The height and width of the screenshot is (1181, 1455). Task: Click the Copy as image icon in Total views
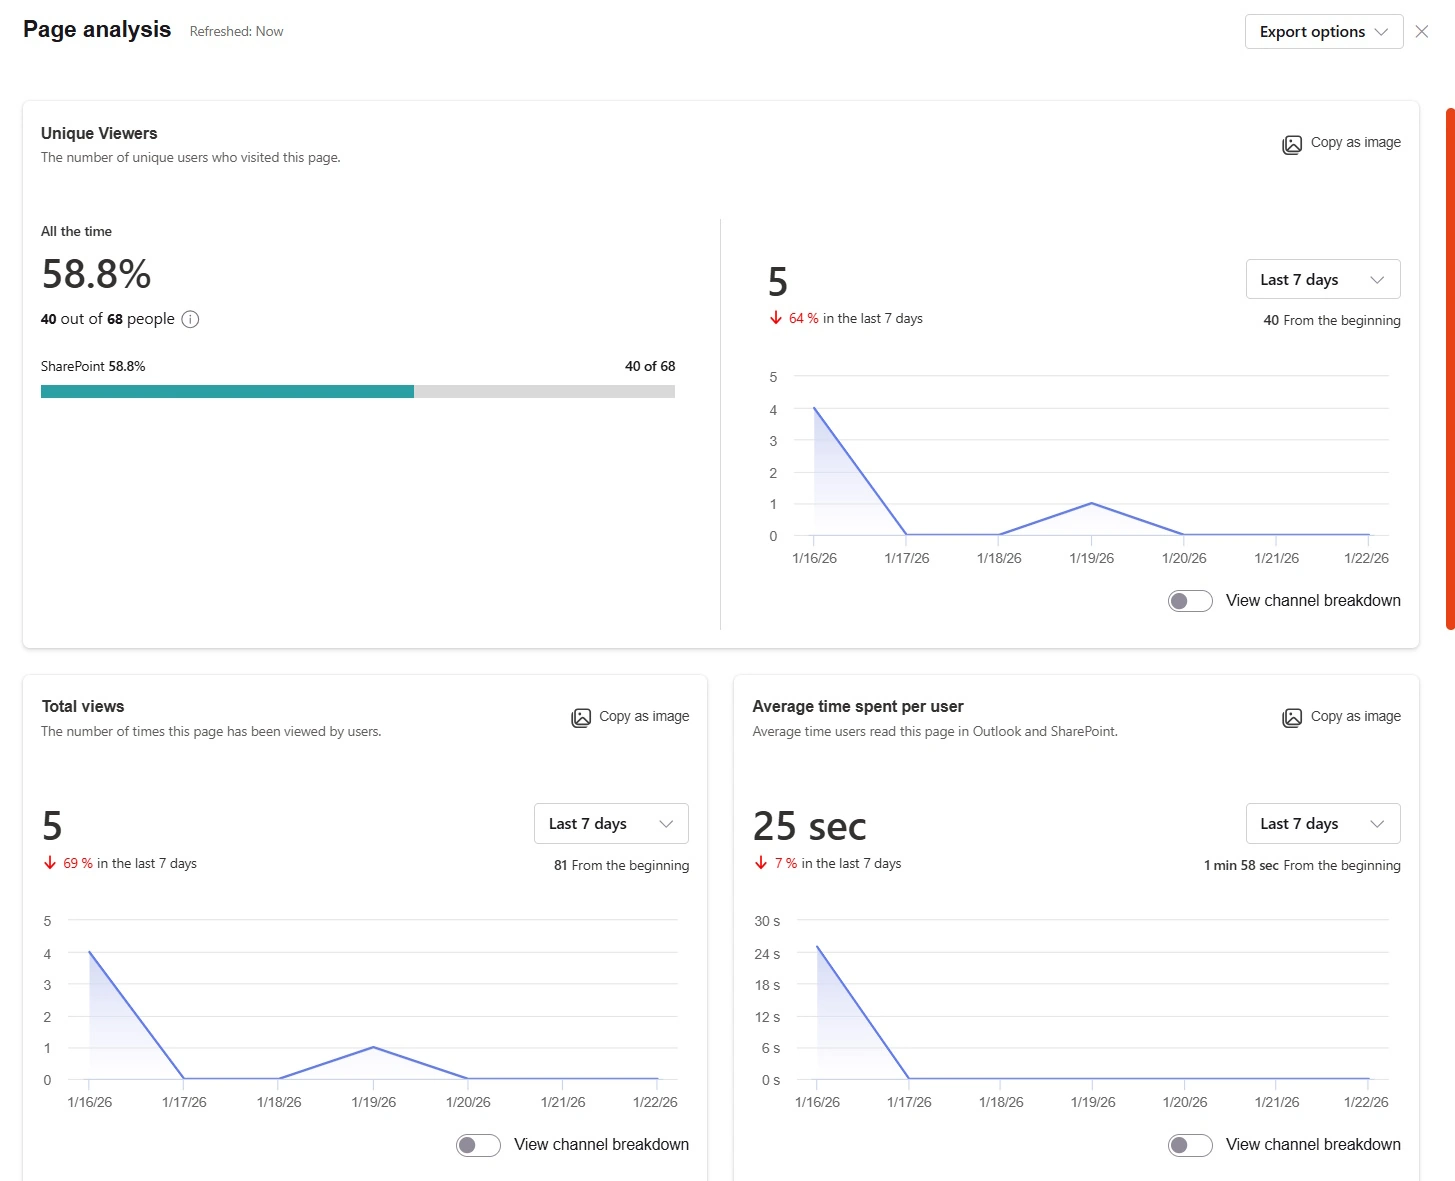[581, 718]
